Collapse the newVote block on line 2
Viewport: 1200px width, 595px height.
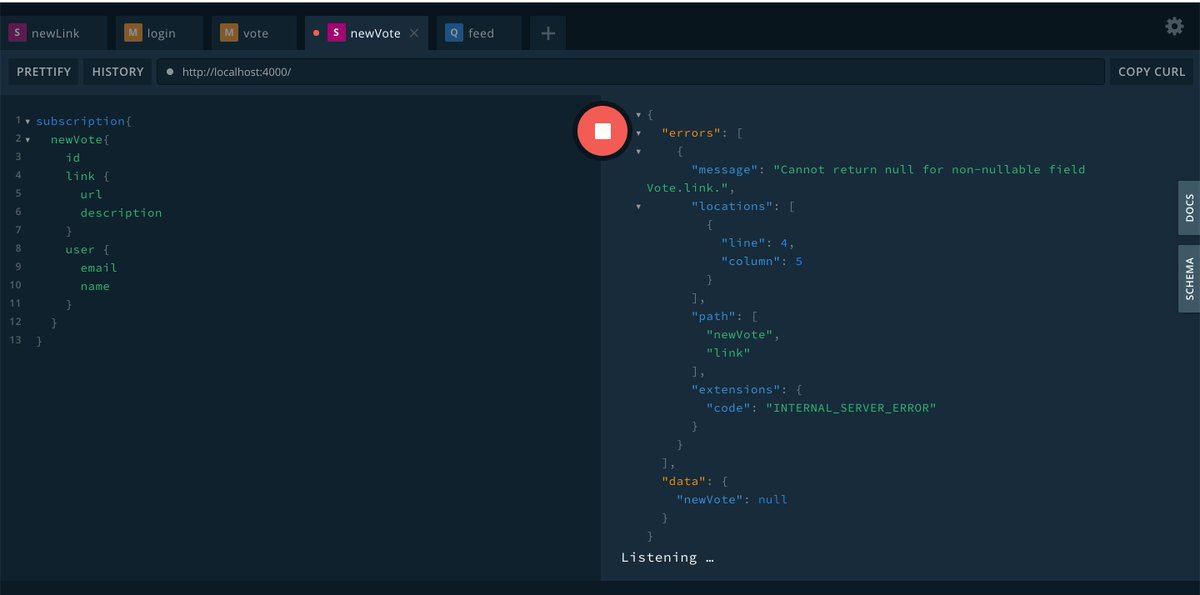(x=28, y=140)
